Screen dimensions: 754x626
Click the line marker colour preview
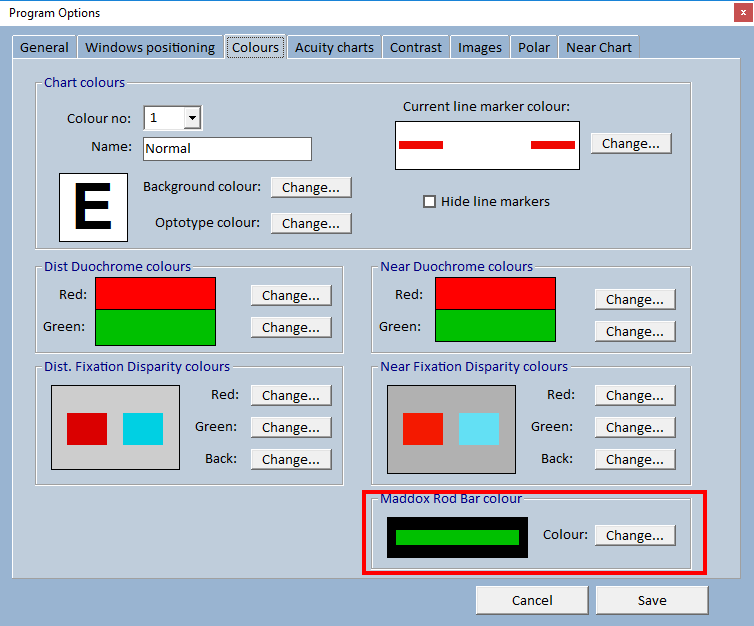click(487, 145)
